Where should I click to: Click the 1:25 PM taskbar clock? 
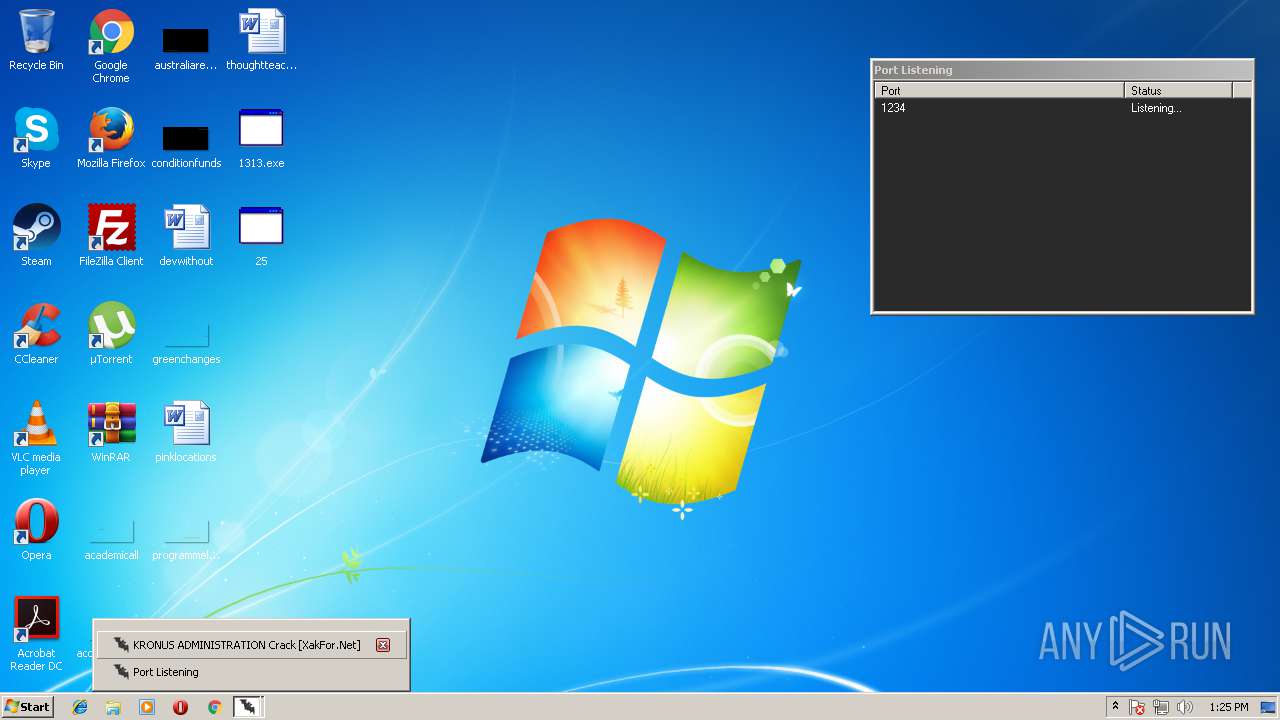click(x=1228, y=707)
